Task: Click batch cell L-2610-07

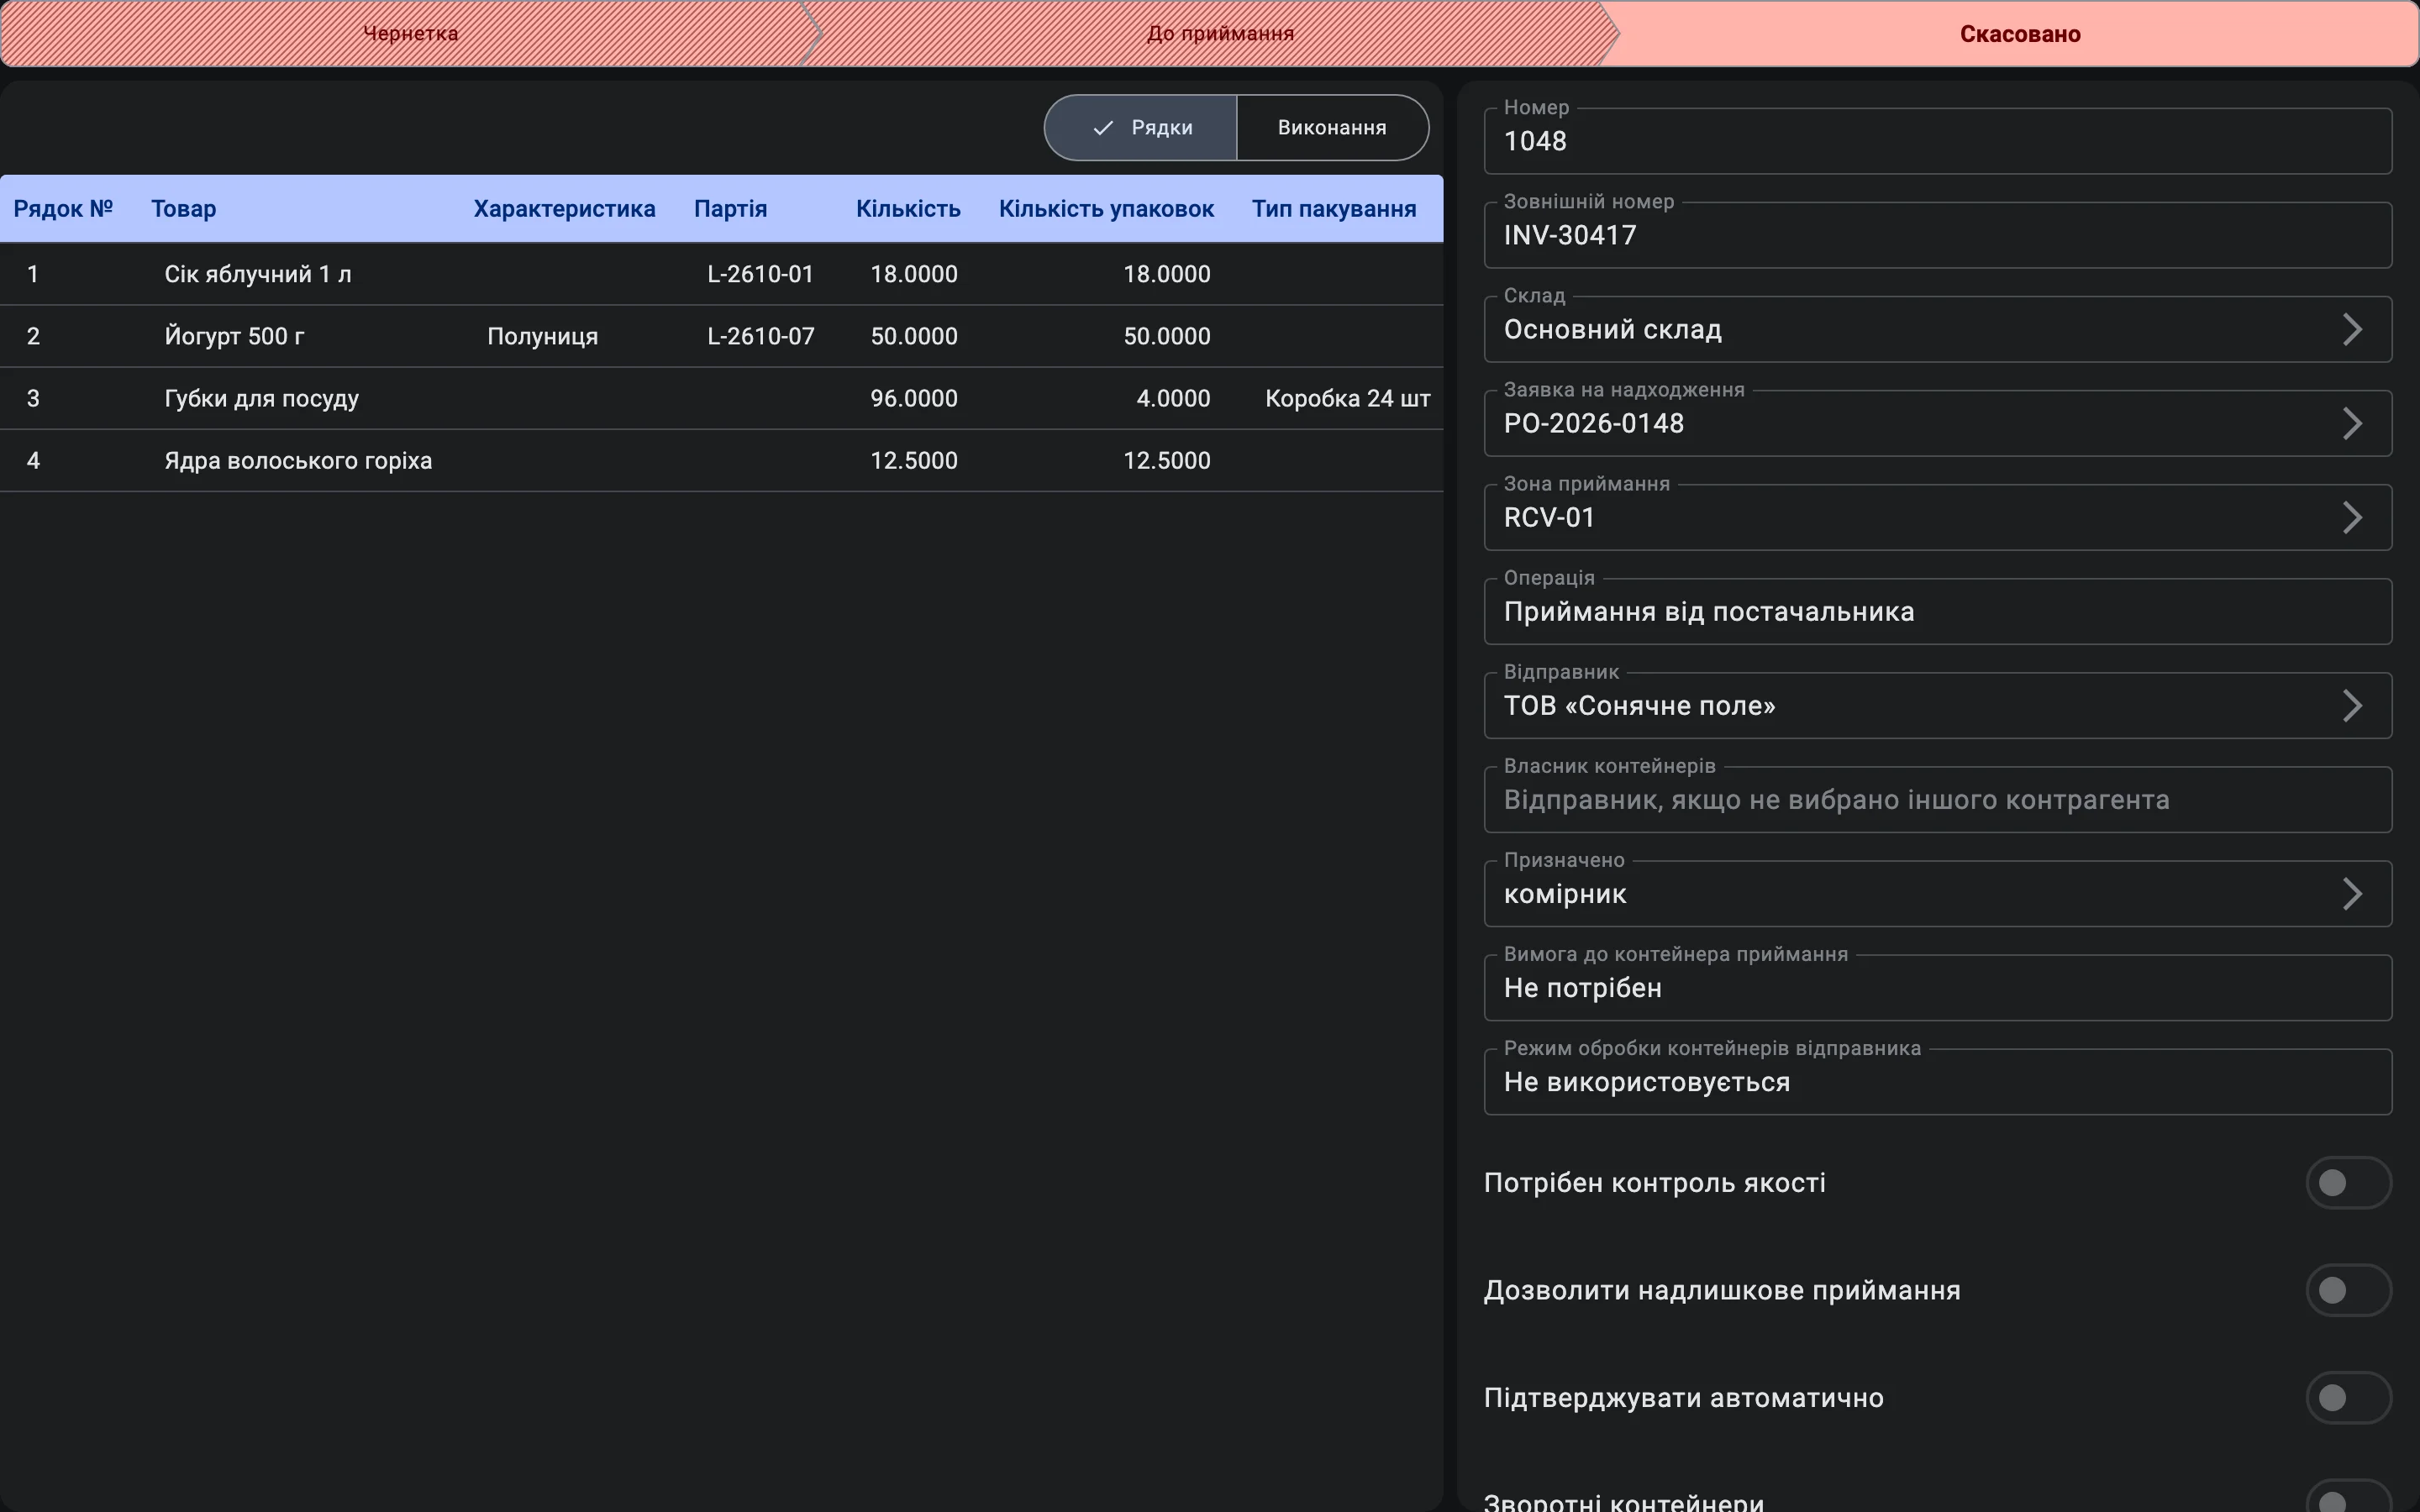Action: coord(760,336)
